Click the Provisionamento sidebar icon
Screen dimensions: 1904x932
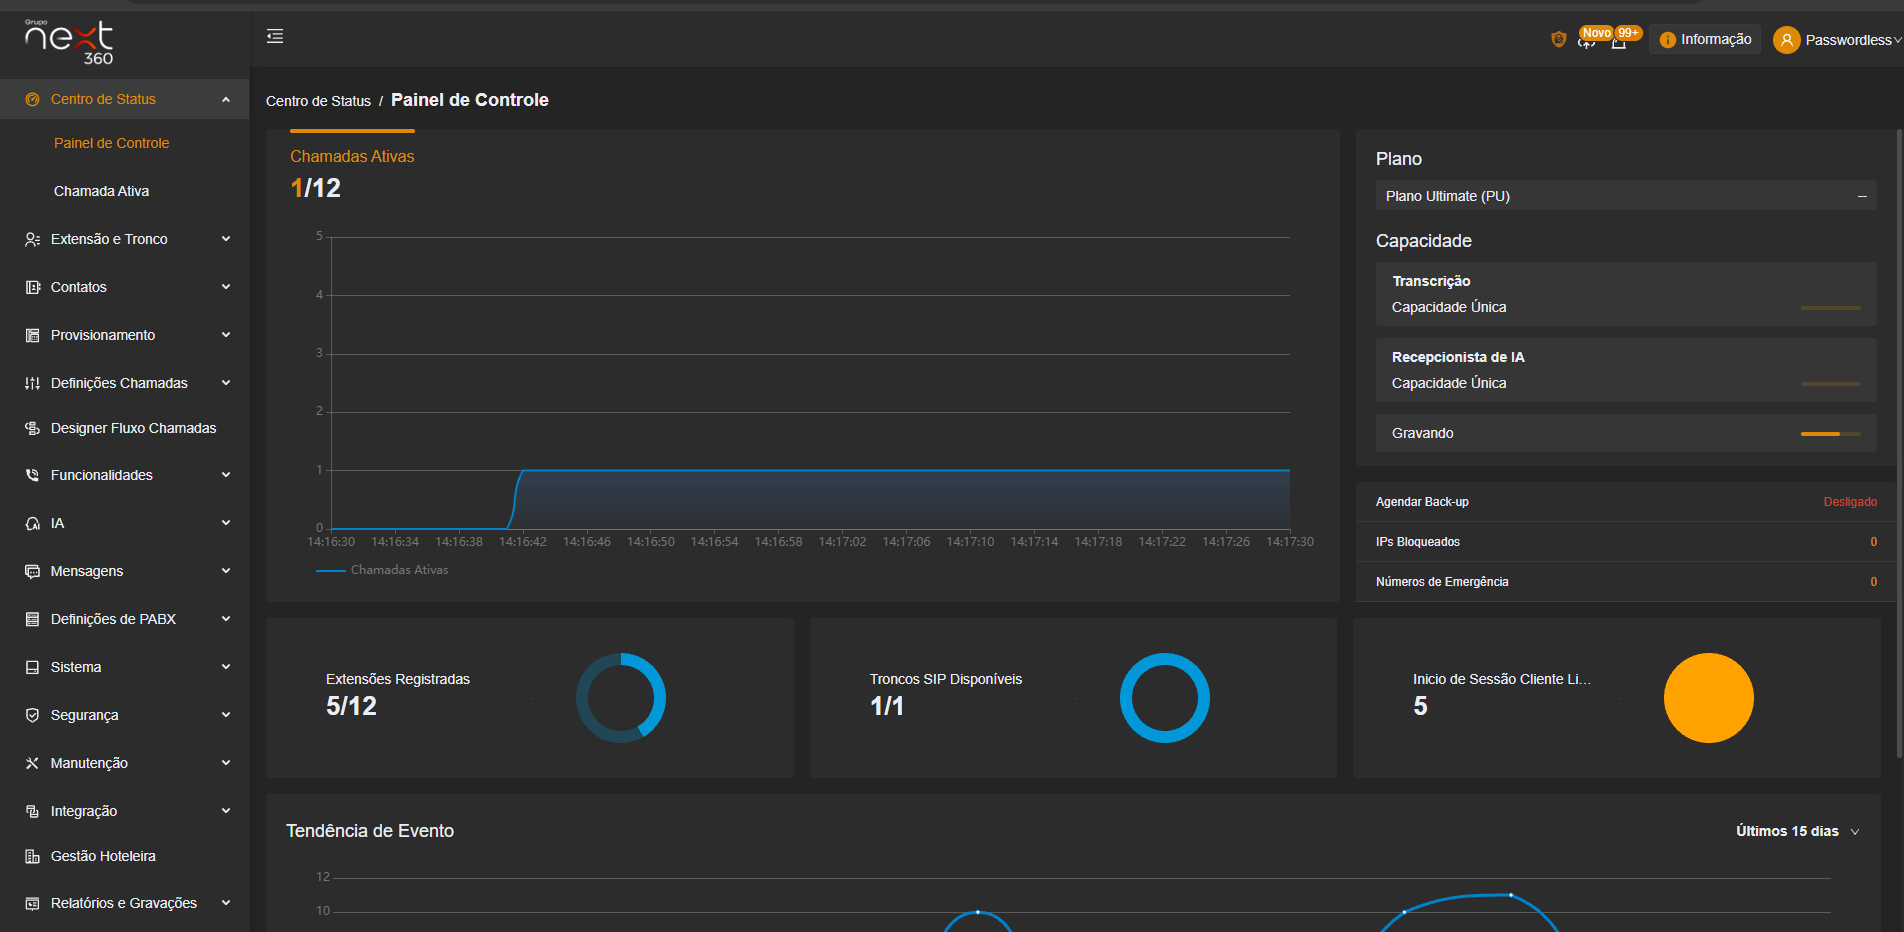point(32,335)
